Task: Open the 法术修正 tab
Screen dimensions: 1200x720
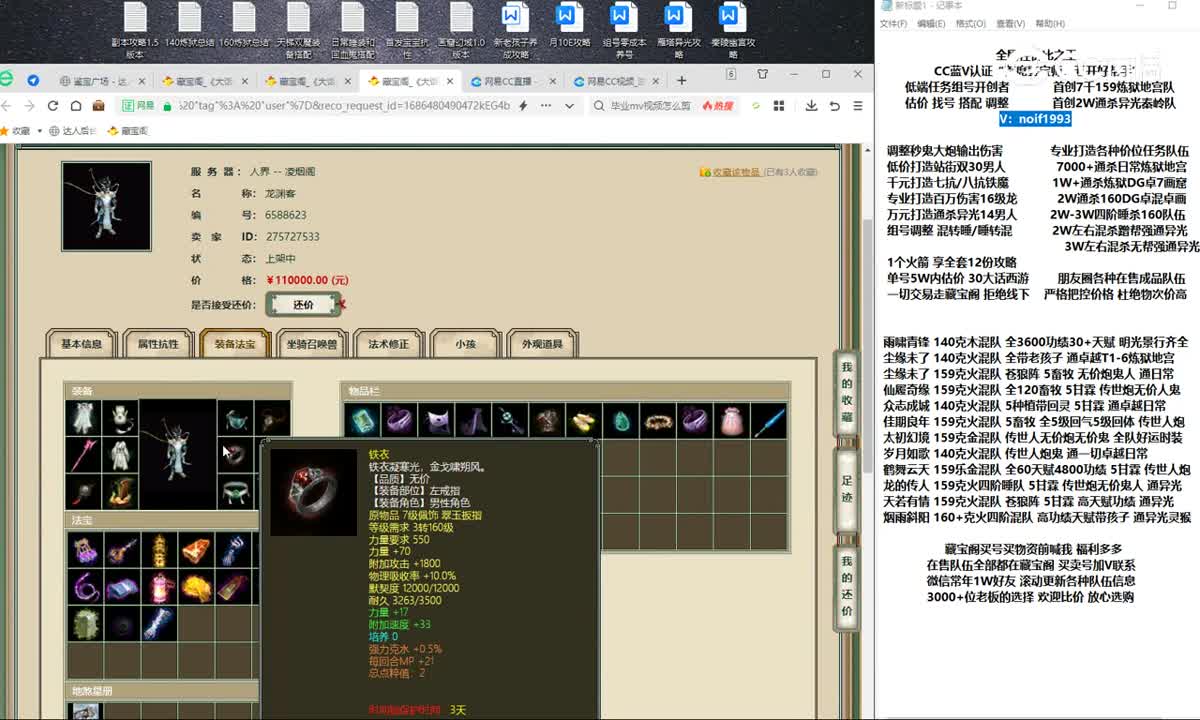Action: pyautogui.click(x=389, y=343)
